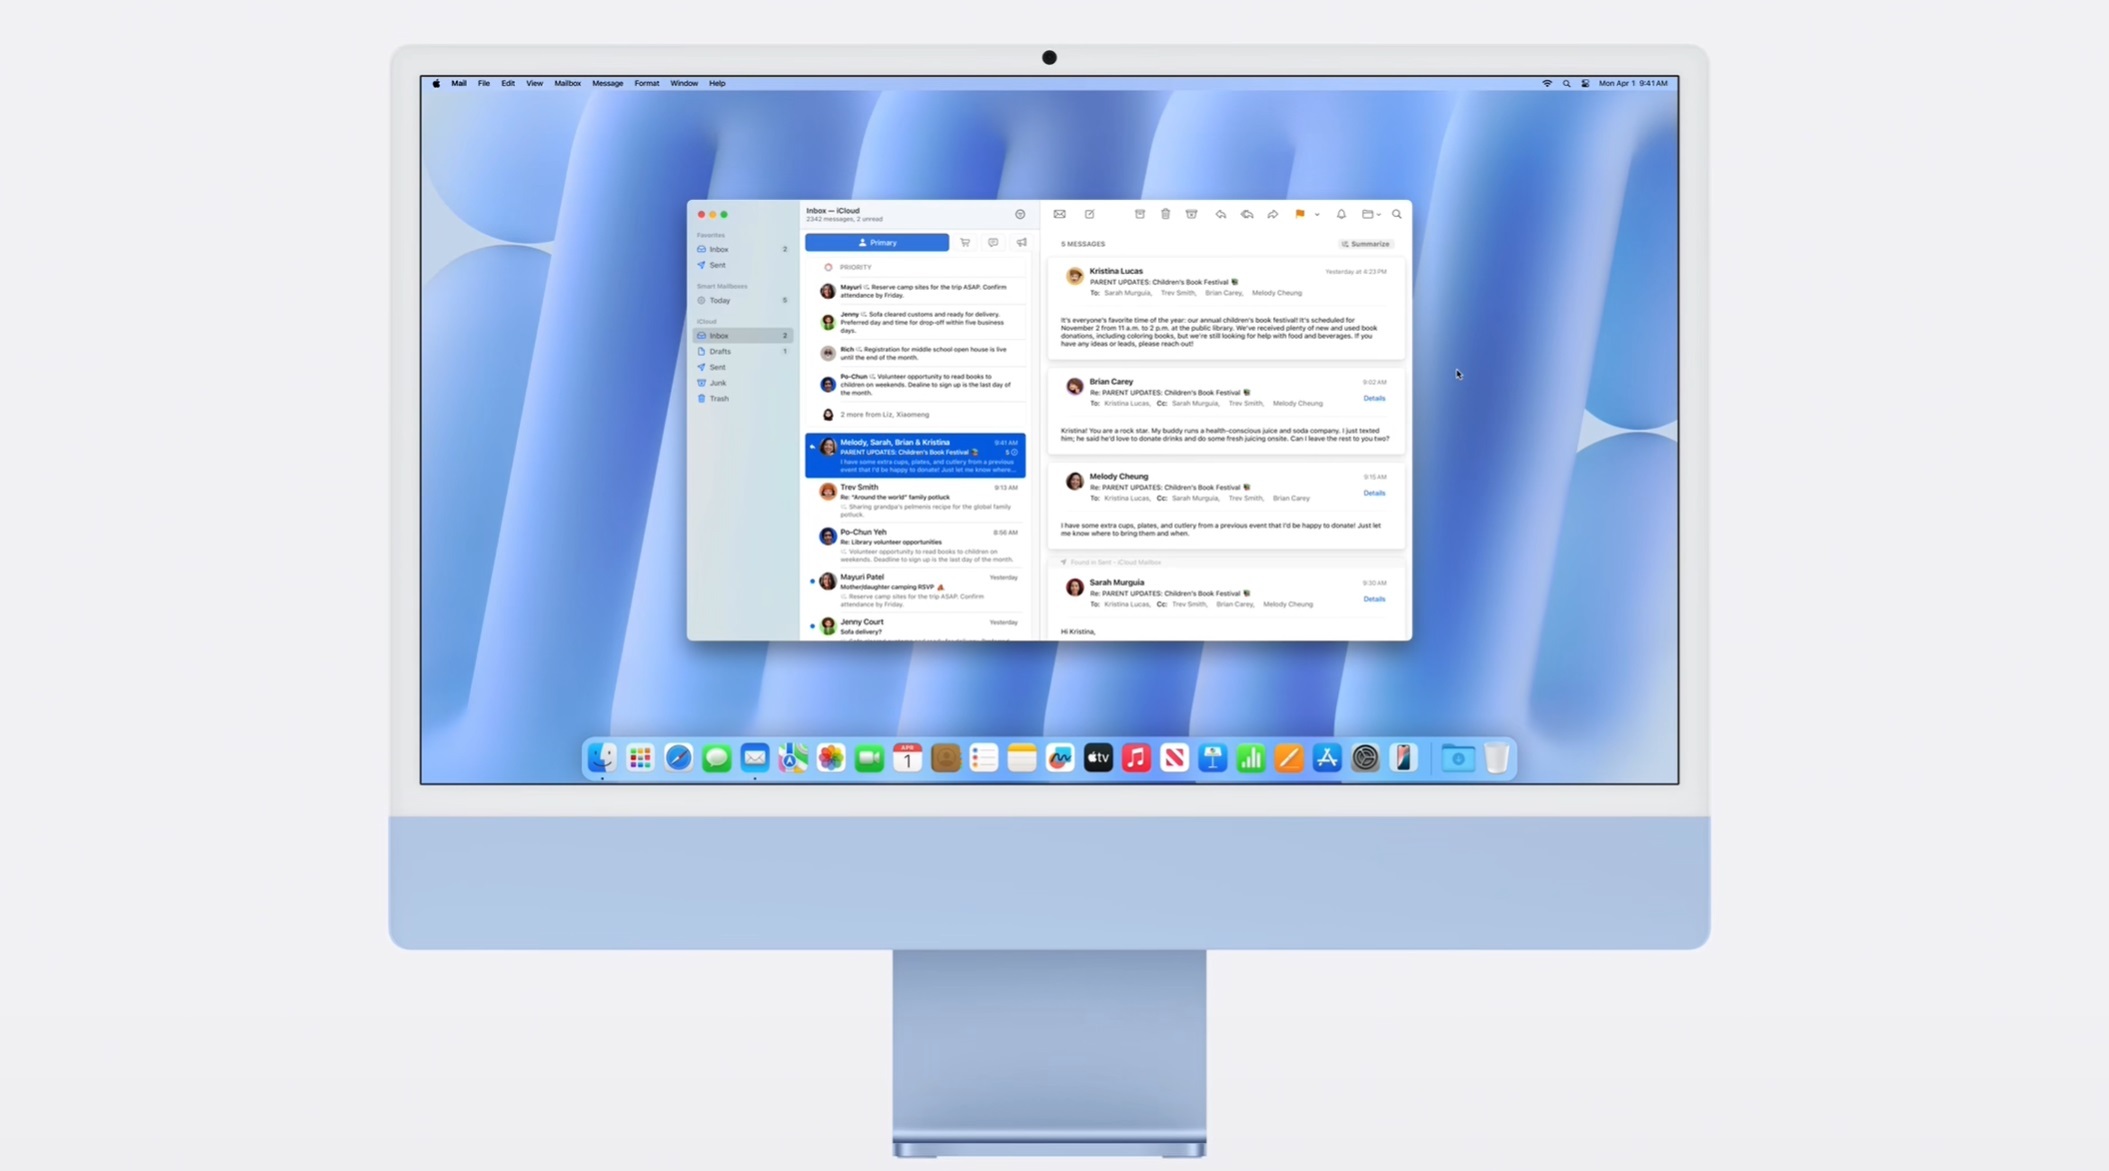Summarize the email thread
Screen dimensions: 2109x1171
click(x=1366, y=243)
